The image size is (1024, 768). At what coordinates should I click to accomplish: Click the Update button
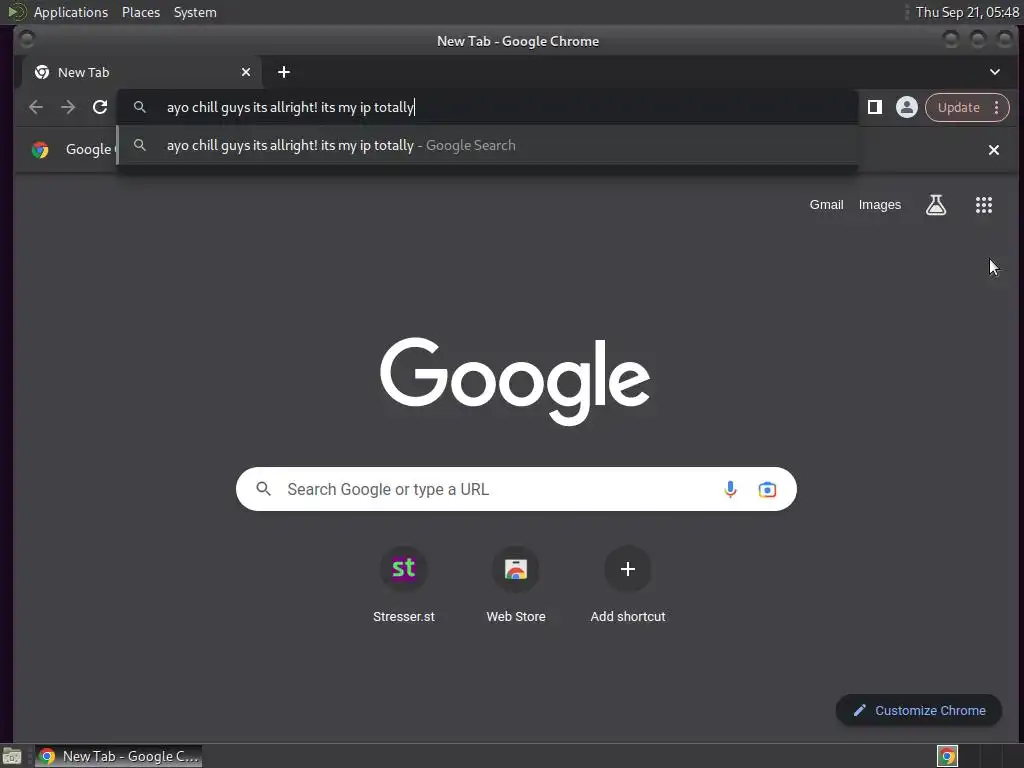click(958, 107)
